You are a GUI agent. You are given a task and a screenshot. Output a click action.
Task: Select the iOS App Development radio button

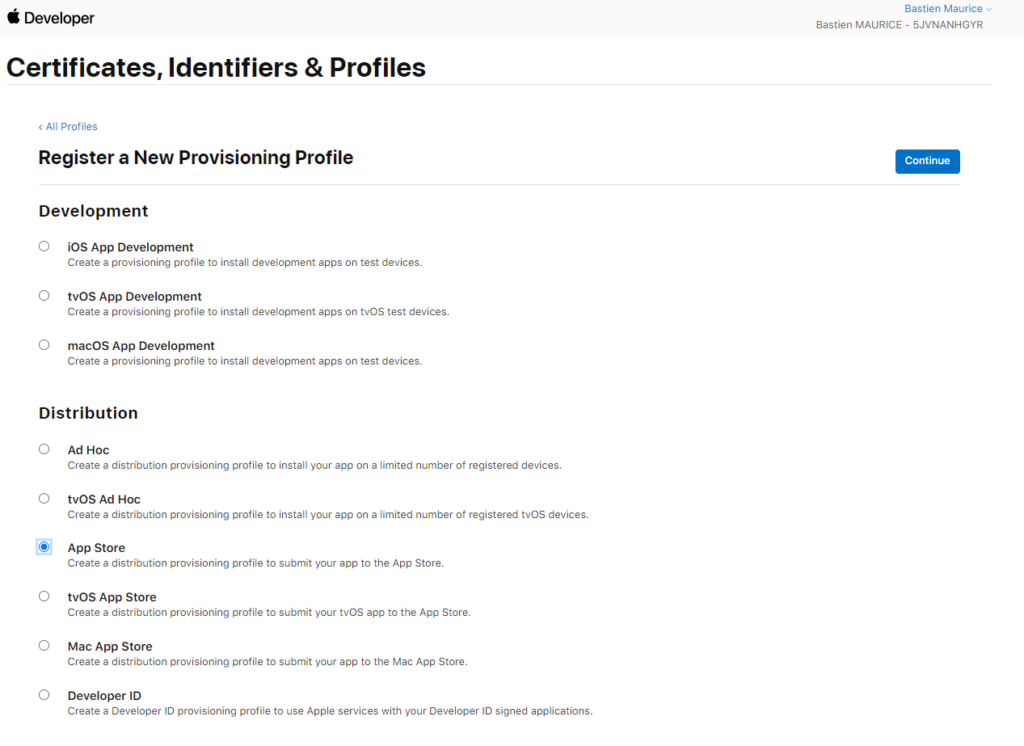[x=44, y=246]
